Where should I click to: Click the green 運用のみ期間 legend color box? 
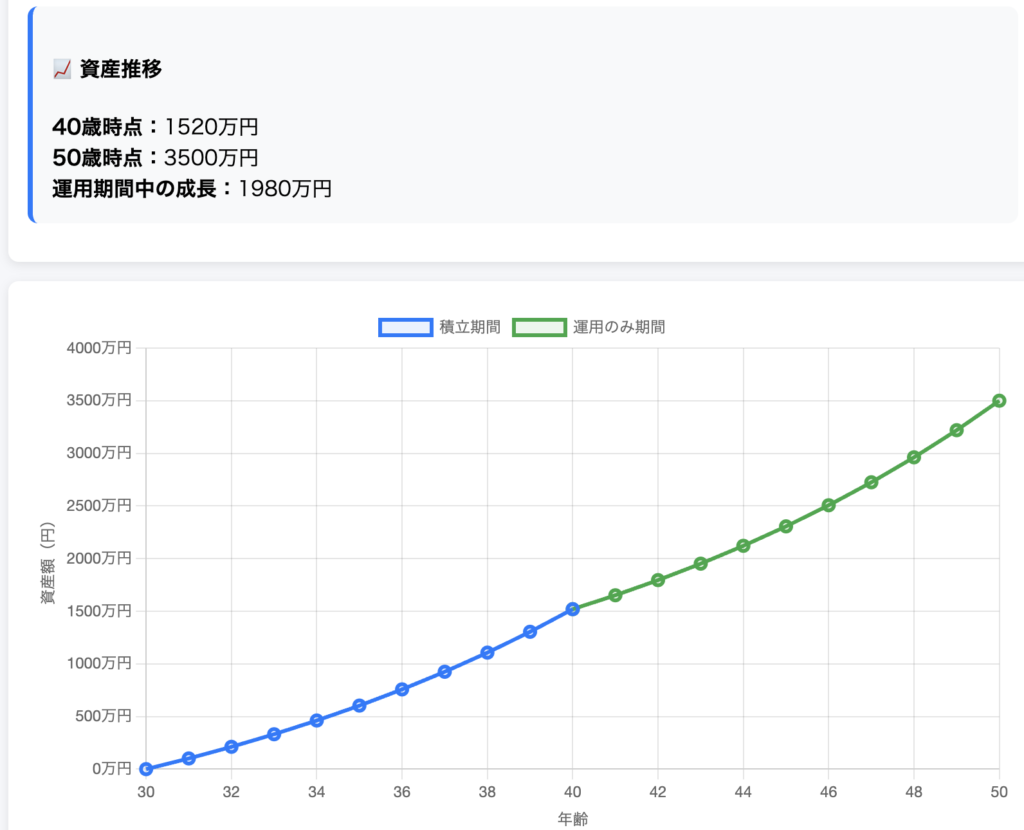pyautogui.click(x=539, y=327)
